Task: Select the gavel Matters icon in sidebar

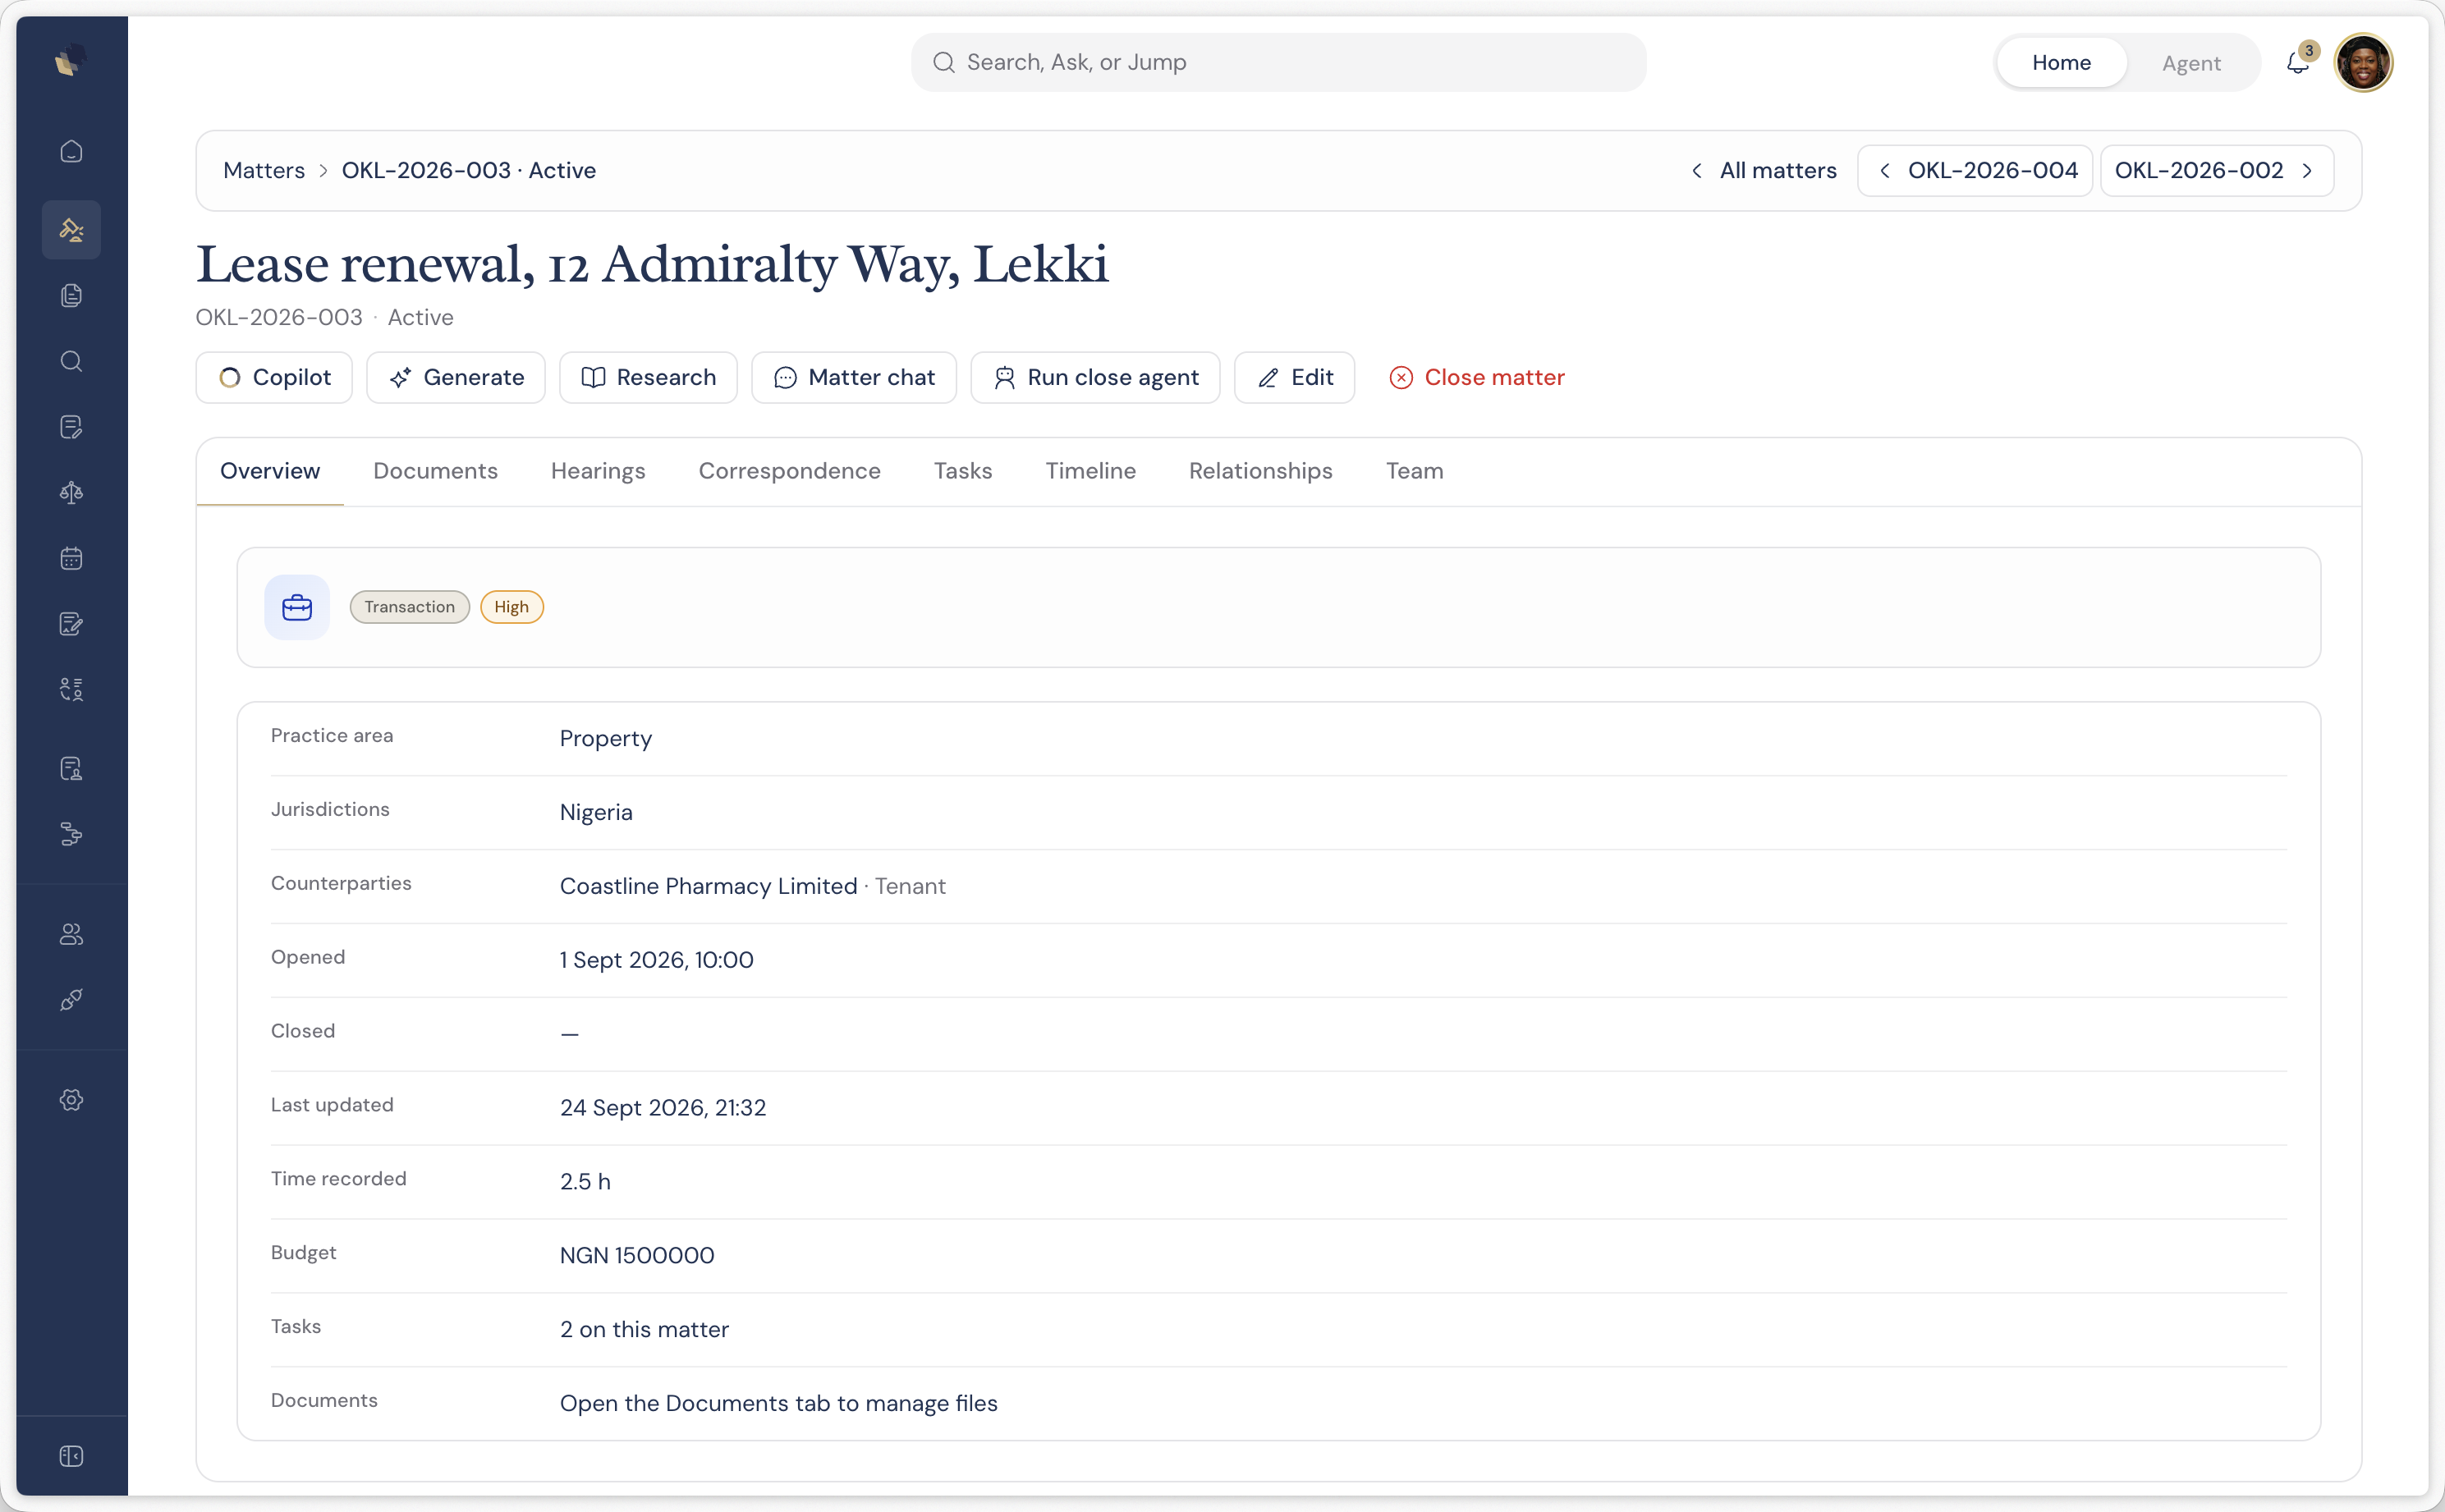Action: tap(71, 230)
